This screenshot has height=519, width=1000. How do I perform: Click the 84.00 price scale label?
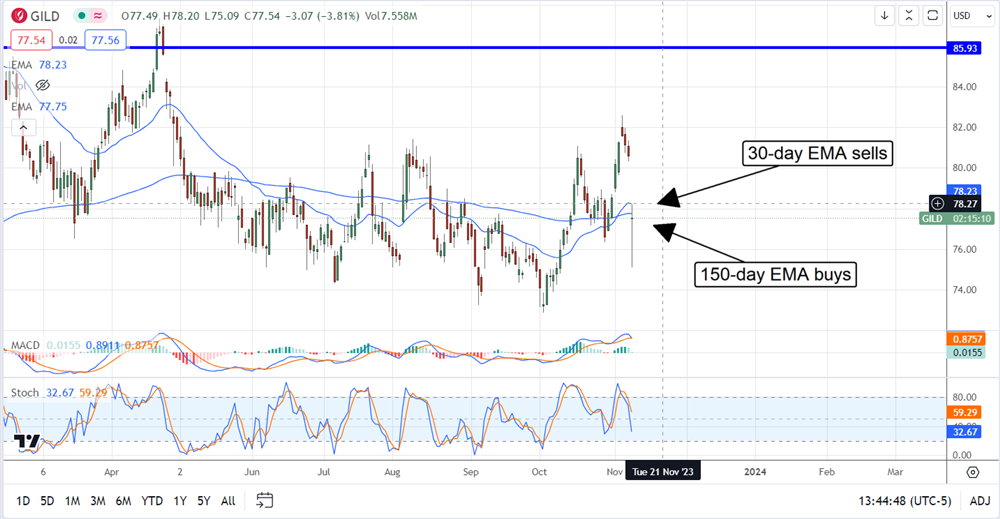964,87
